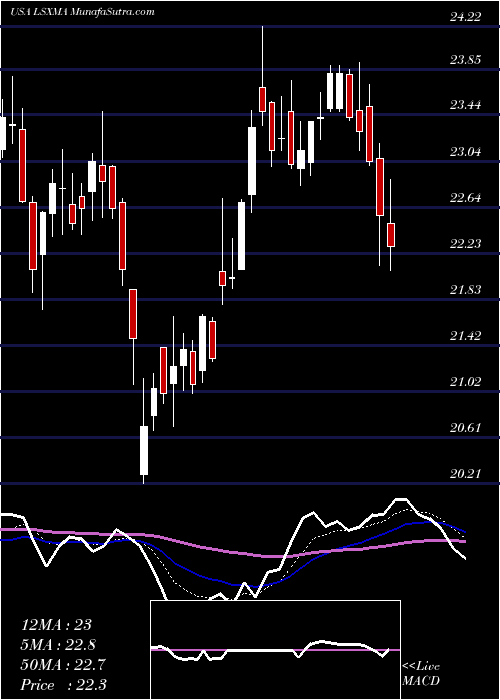This screenshot has width=500, height=700.
Task: Click inside the MACD inset box
Action: point(275,650)
